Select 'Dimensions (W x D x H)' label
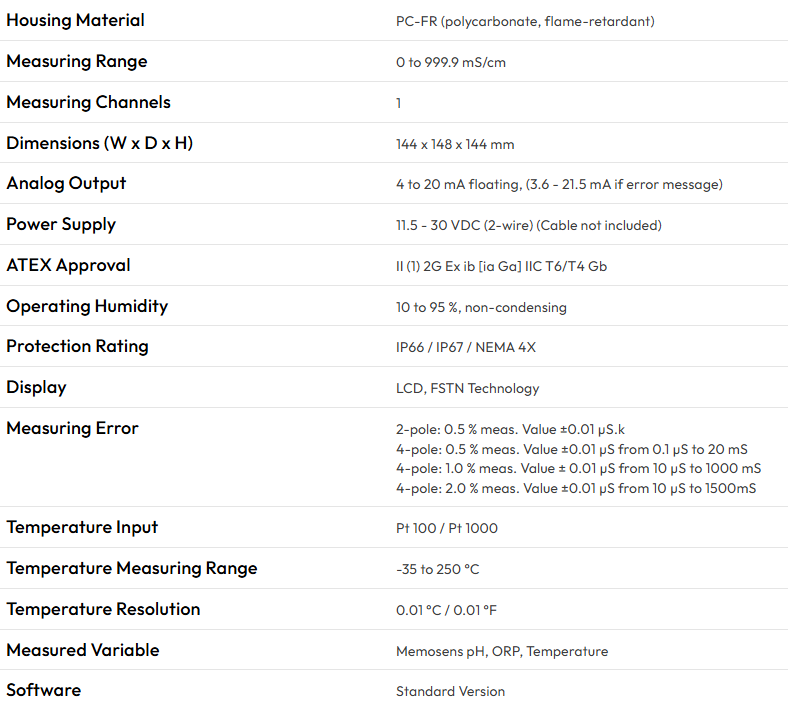This screenshot has height=708, width=788. click(100, 143)
